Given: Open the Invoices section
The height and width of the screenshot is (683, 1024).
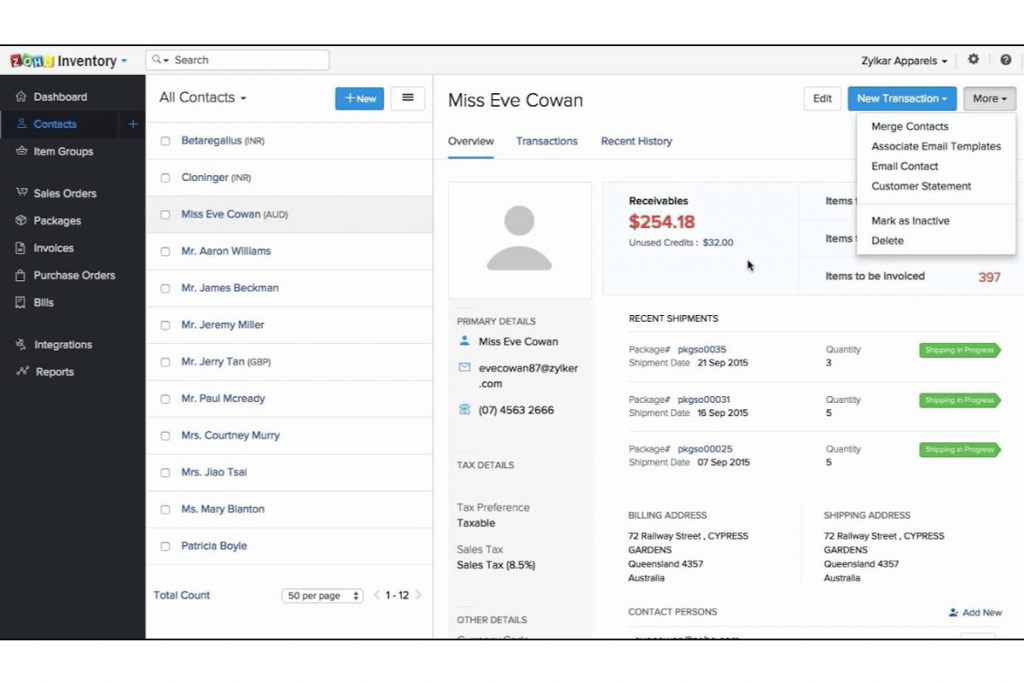Looking at the screenshot, I should point(50,248).
